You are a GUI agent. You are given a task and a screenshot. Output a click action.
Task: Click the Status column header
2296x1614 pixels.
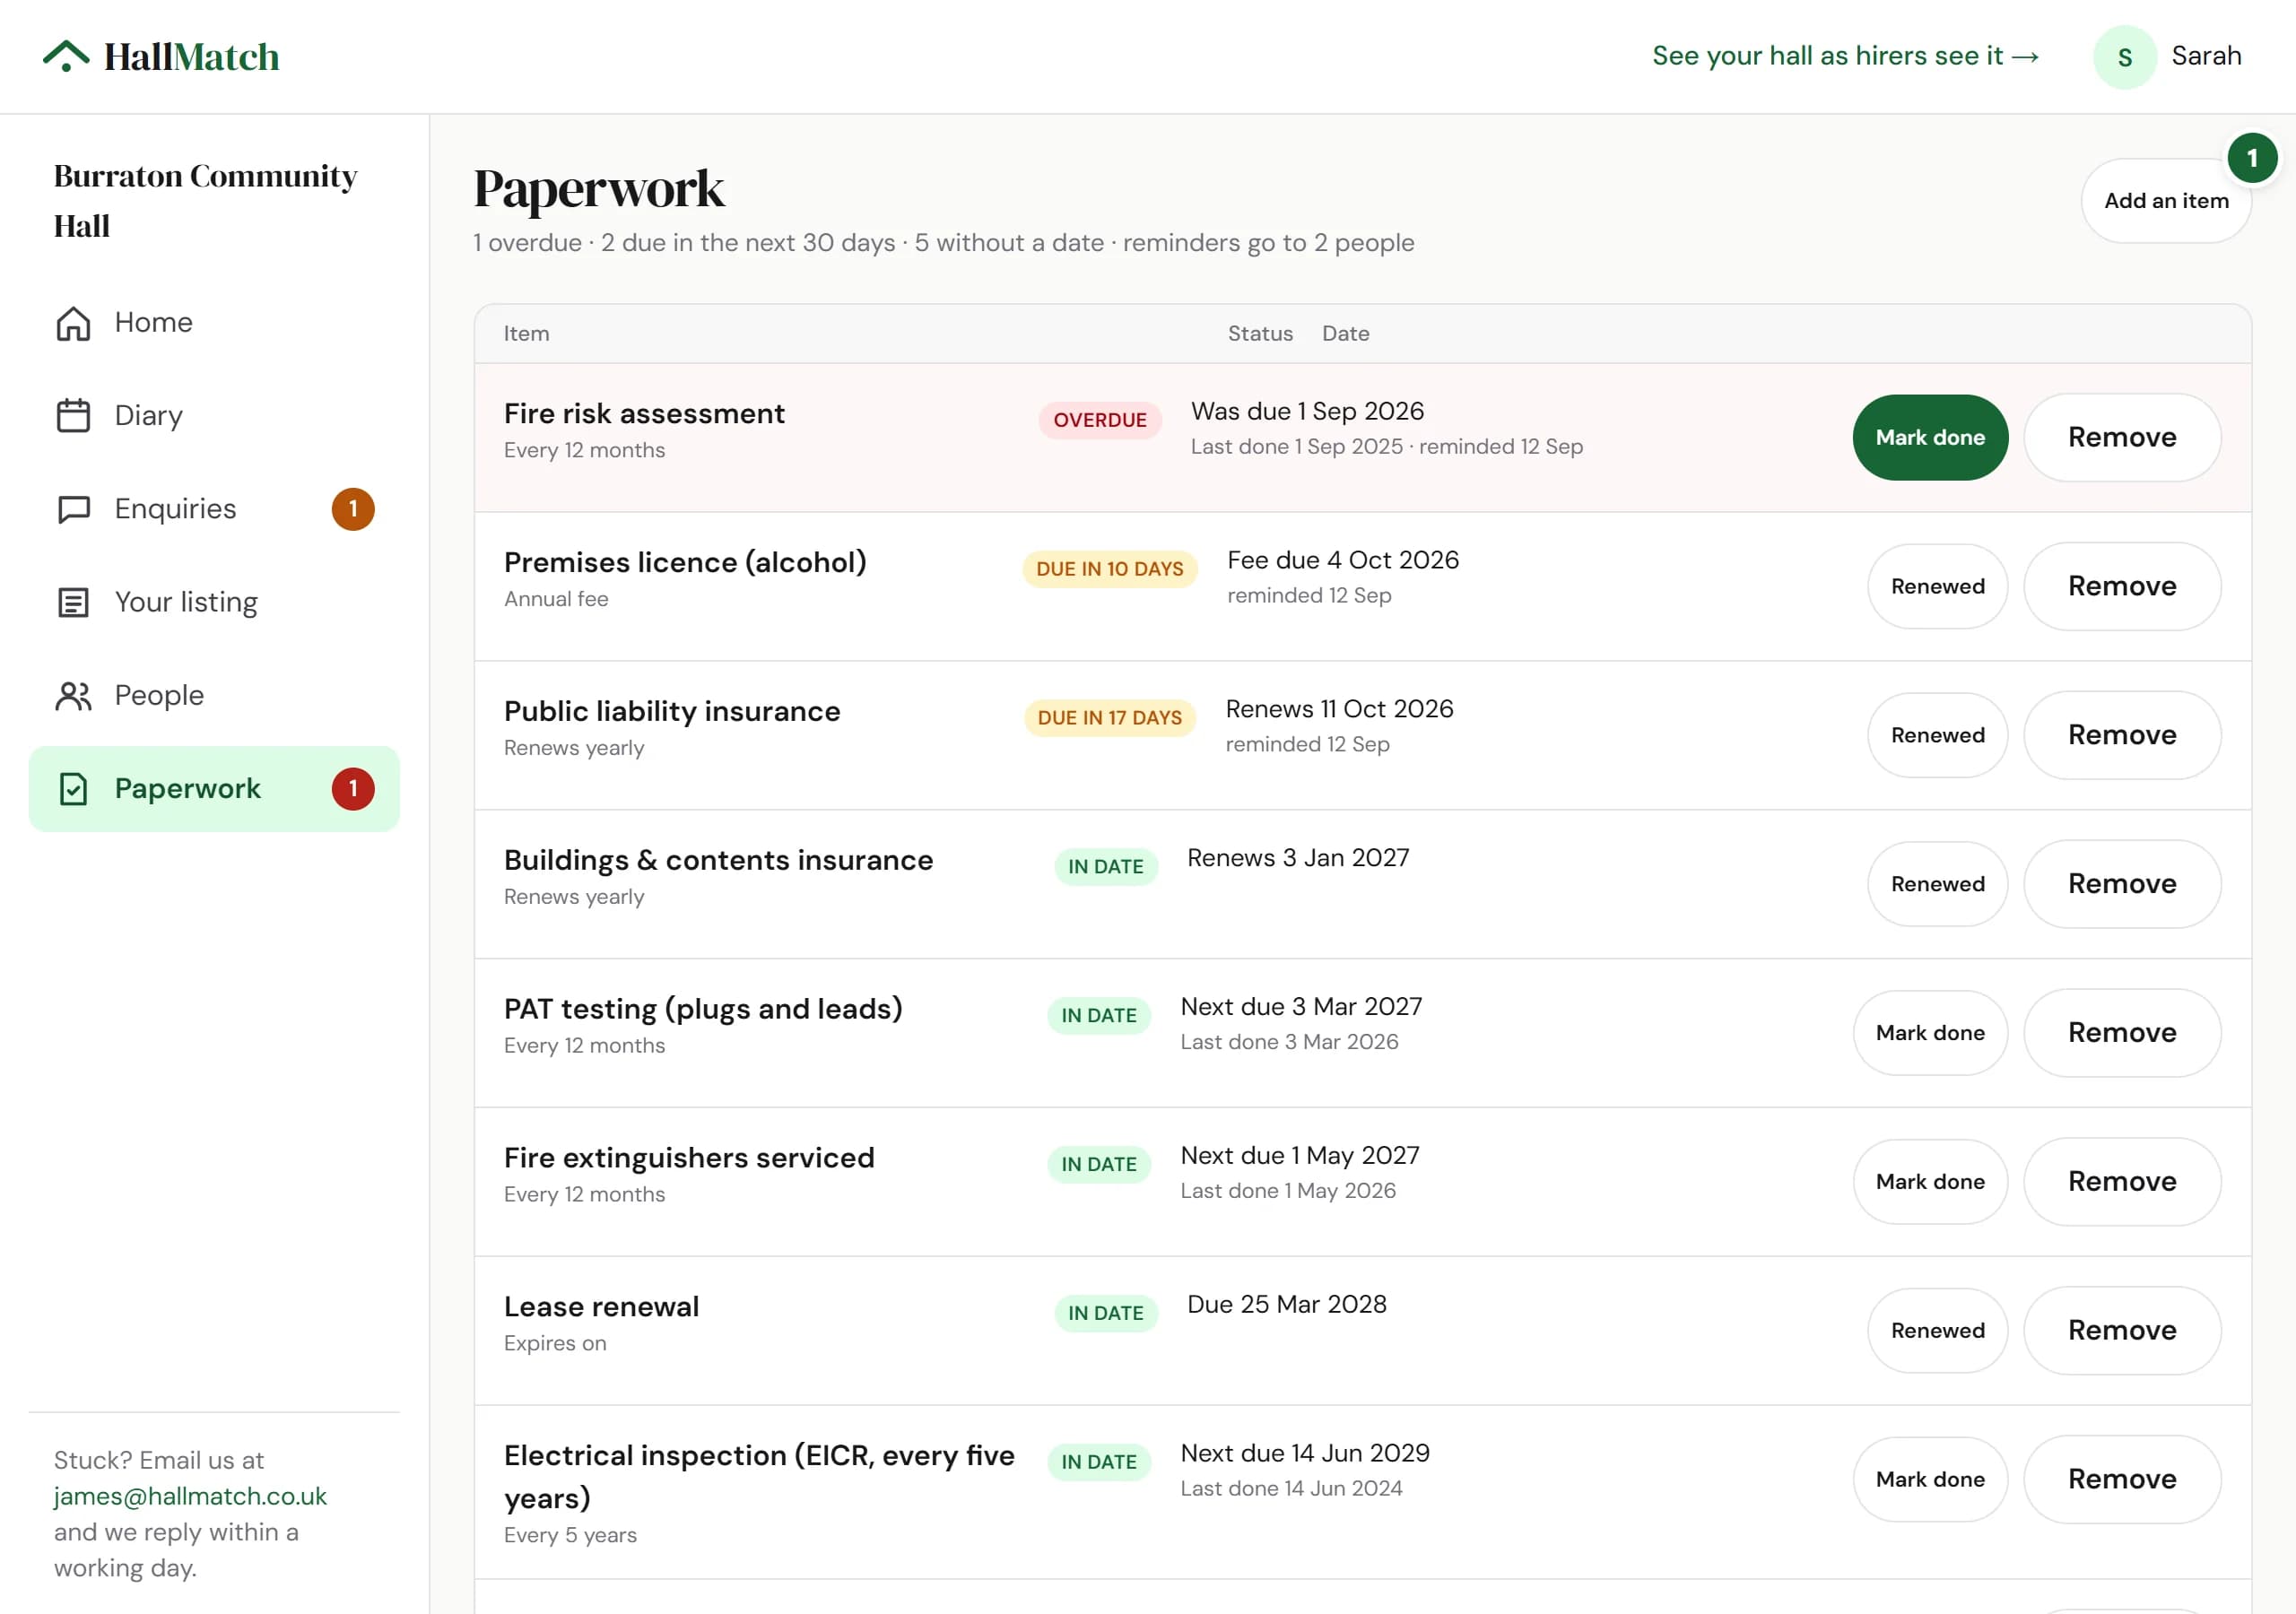(x=1260, y=334)
